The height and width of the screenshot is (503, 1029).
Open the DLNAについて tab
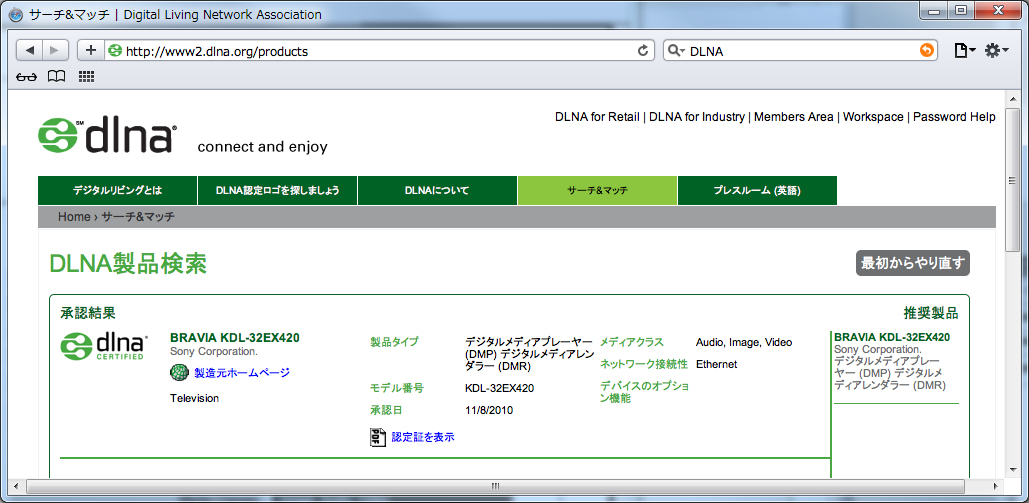(438, 190)
